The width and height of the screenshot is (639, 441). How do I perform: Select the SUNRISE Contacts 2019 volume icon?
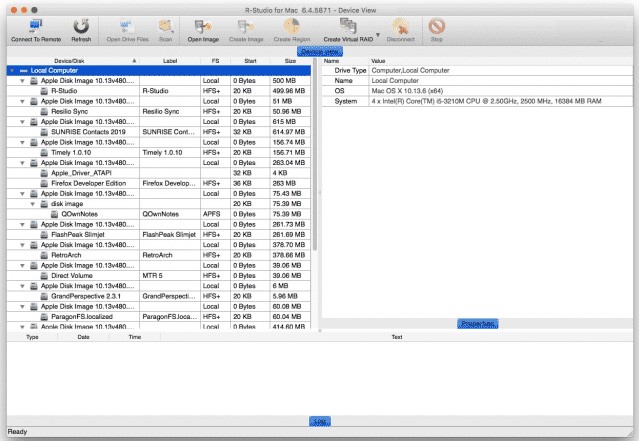(x=44, y=132)
